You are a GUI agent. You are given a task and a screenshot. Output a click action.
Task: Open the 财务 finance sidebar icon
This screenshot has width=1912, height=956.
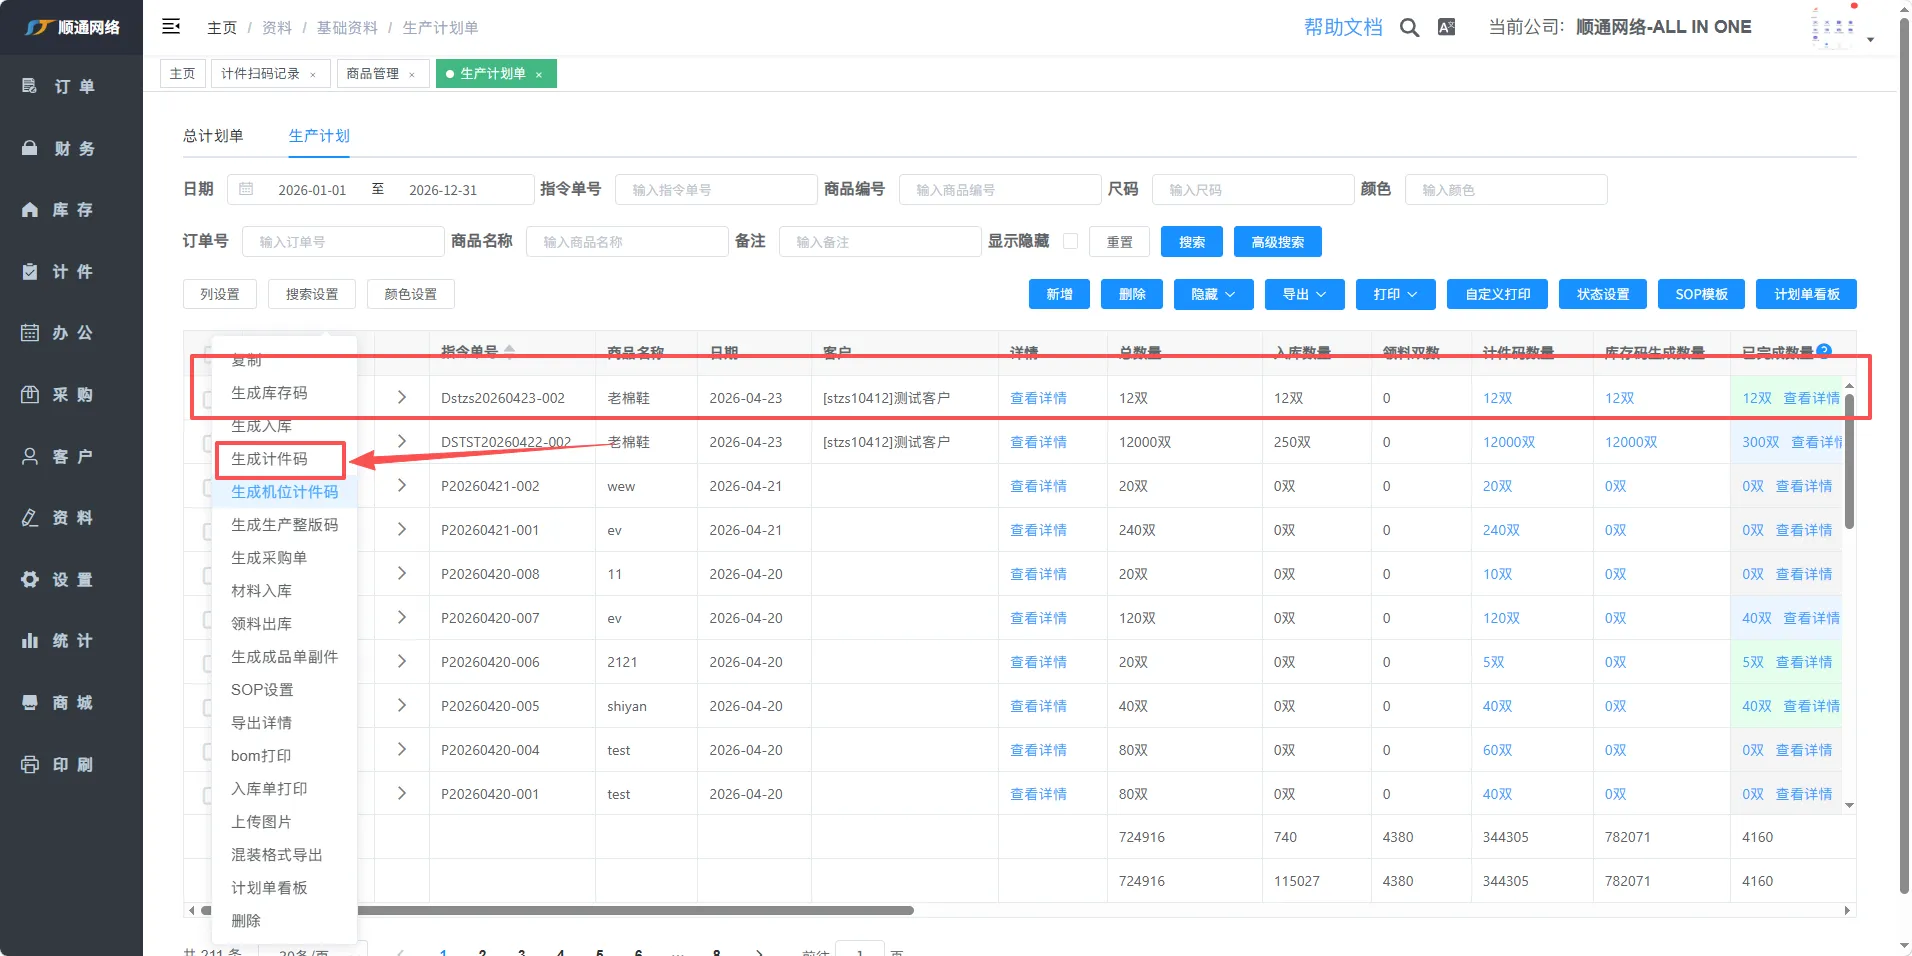tap(30, 148)
